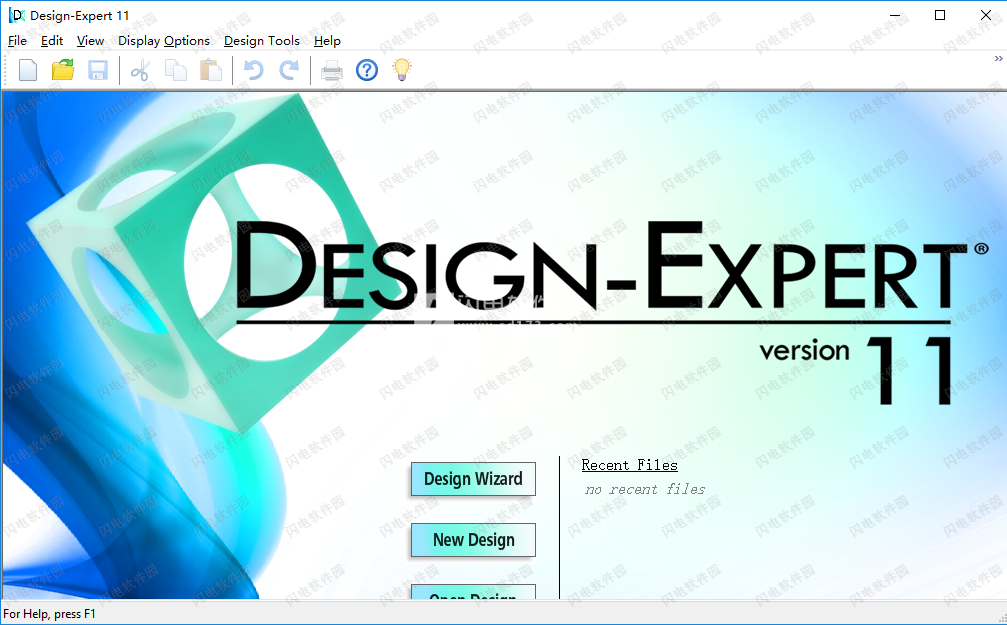
Task: Show tips with the light bulb icon
Action: [402, 70]
